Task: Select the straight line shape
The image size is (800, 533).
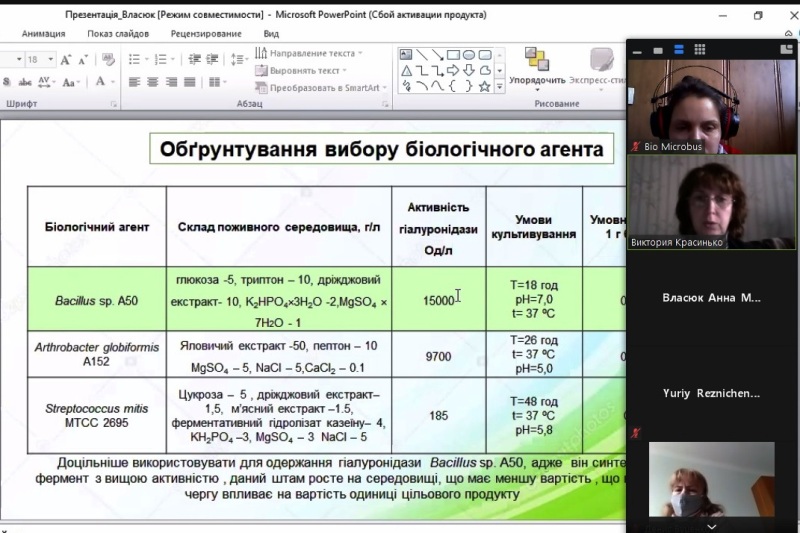Action: point(422,55)
